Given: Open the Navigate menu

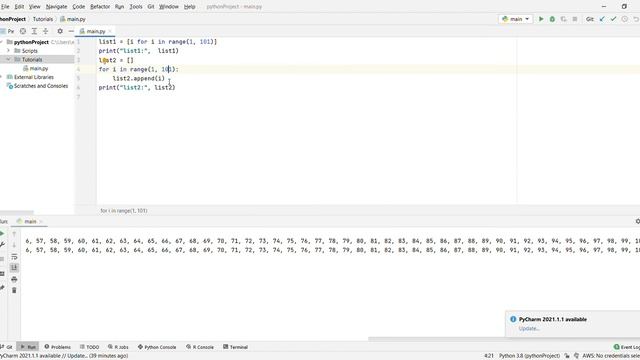Looking at the screenshot, I should point(56,7).
